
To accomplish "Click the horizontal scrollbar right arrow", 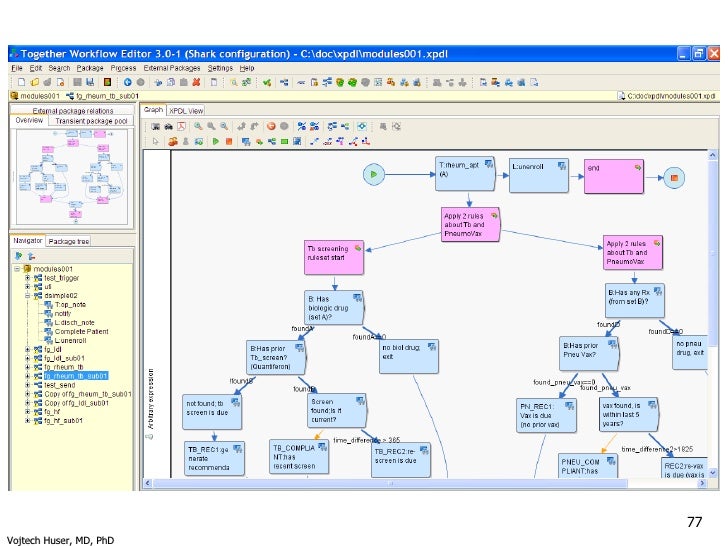I will [702, 483].
